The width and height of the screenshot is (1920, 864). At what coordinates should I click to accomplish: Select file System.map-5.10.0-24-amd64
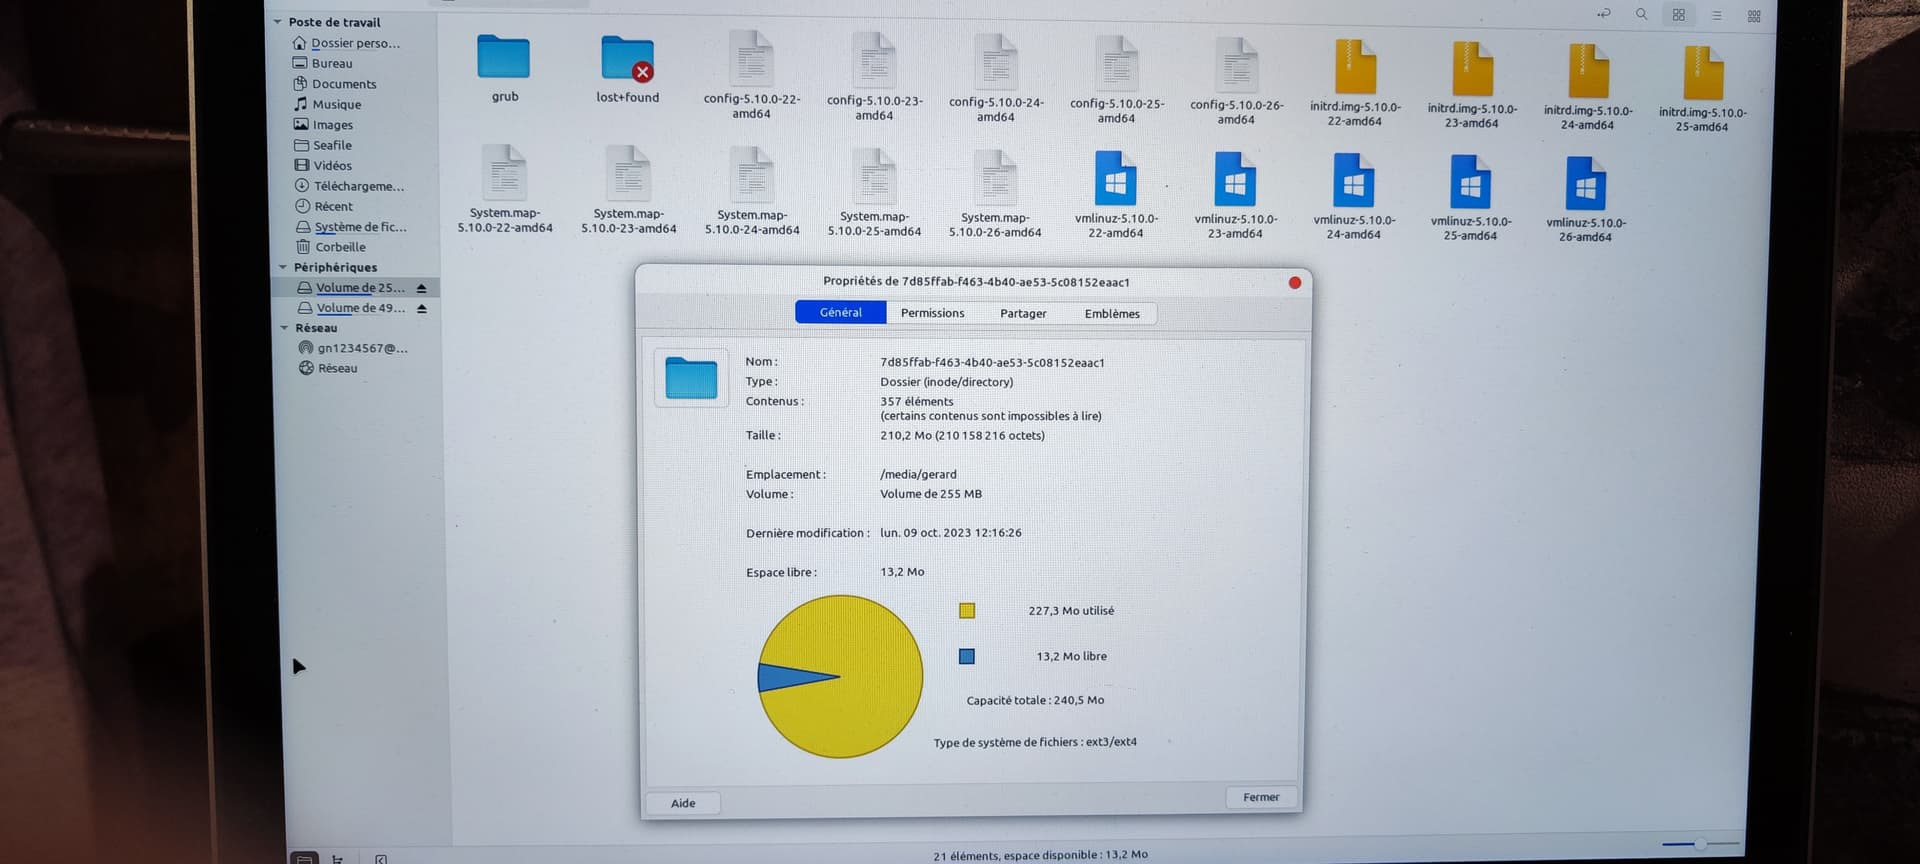tap(752, 192)
